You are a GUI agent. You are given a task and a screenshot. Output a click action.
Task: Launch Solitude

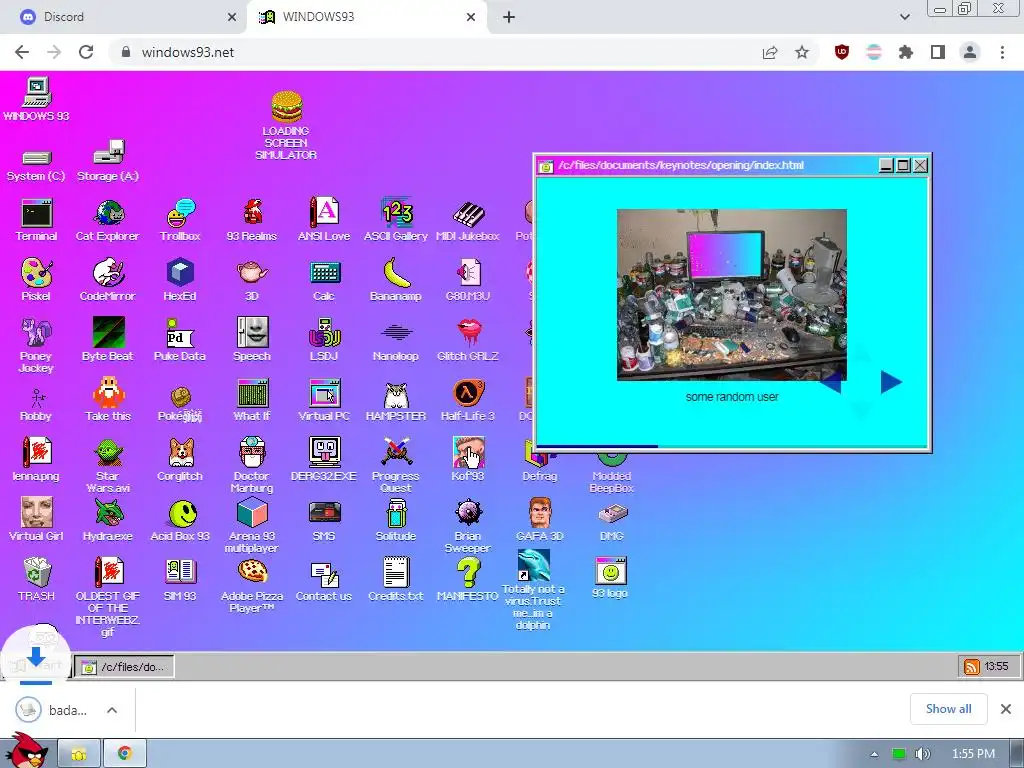tap(396, 513)
